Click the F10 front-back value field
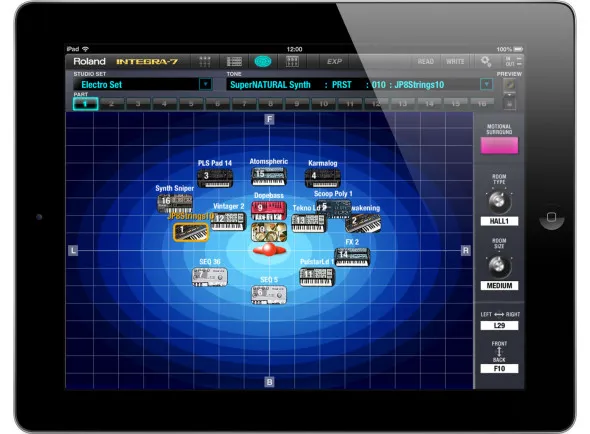Screen dimensions: 590x434 499,369
